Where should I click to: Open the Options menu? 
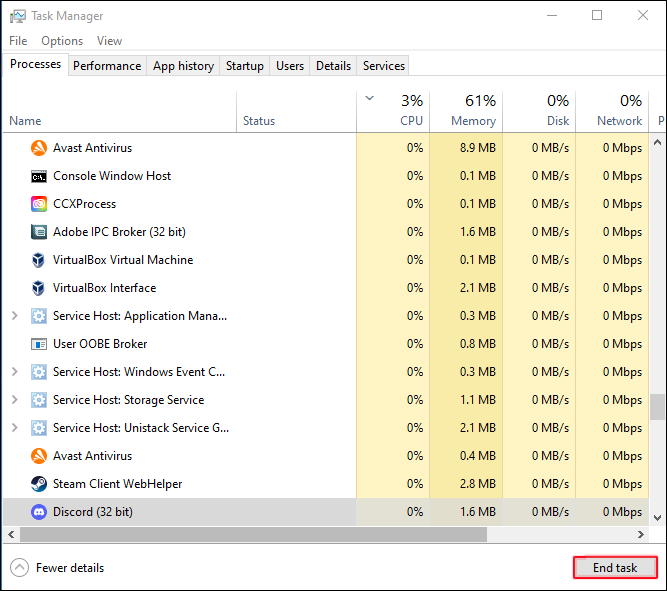click(62, 41)
